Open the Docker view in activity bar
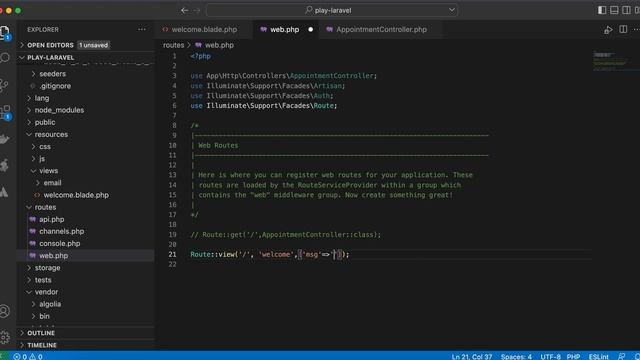Image resolution: width=640 pixels, height=360 pixels. pos(4,139)
